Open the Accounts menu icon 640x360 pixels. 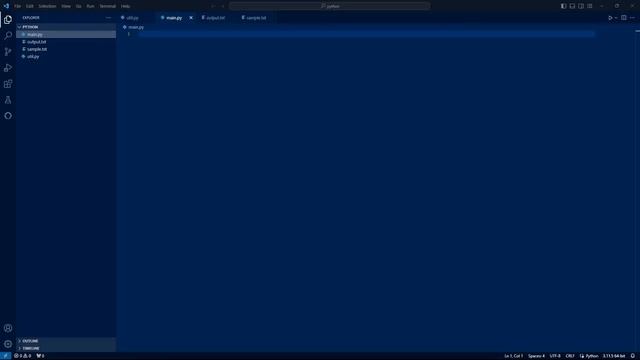pos(8,328)
